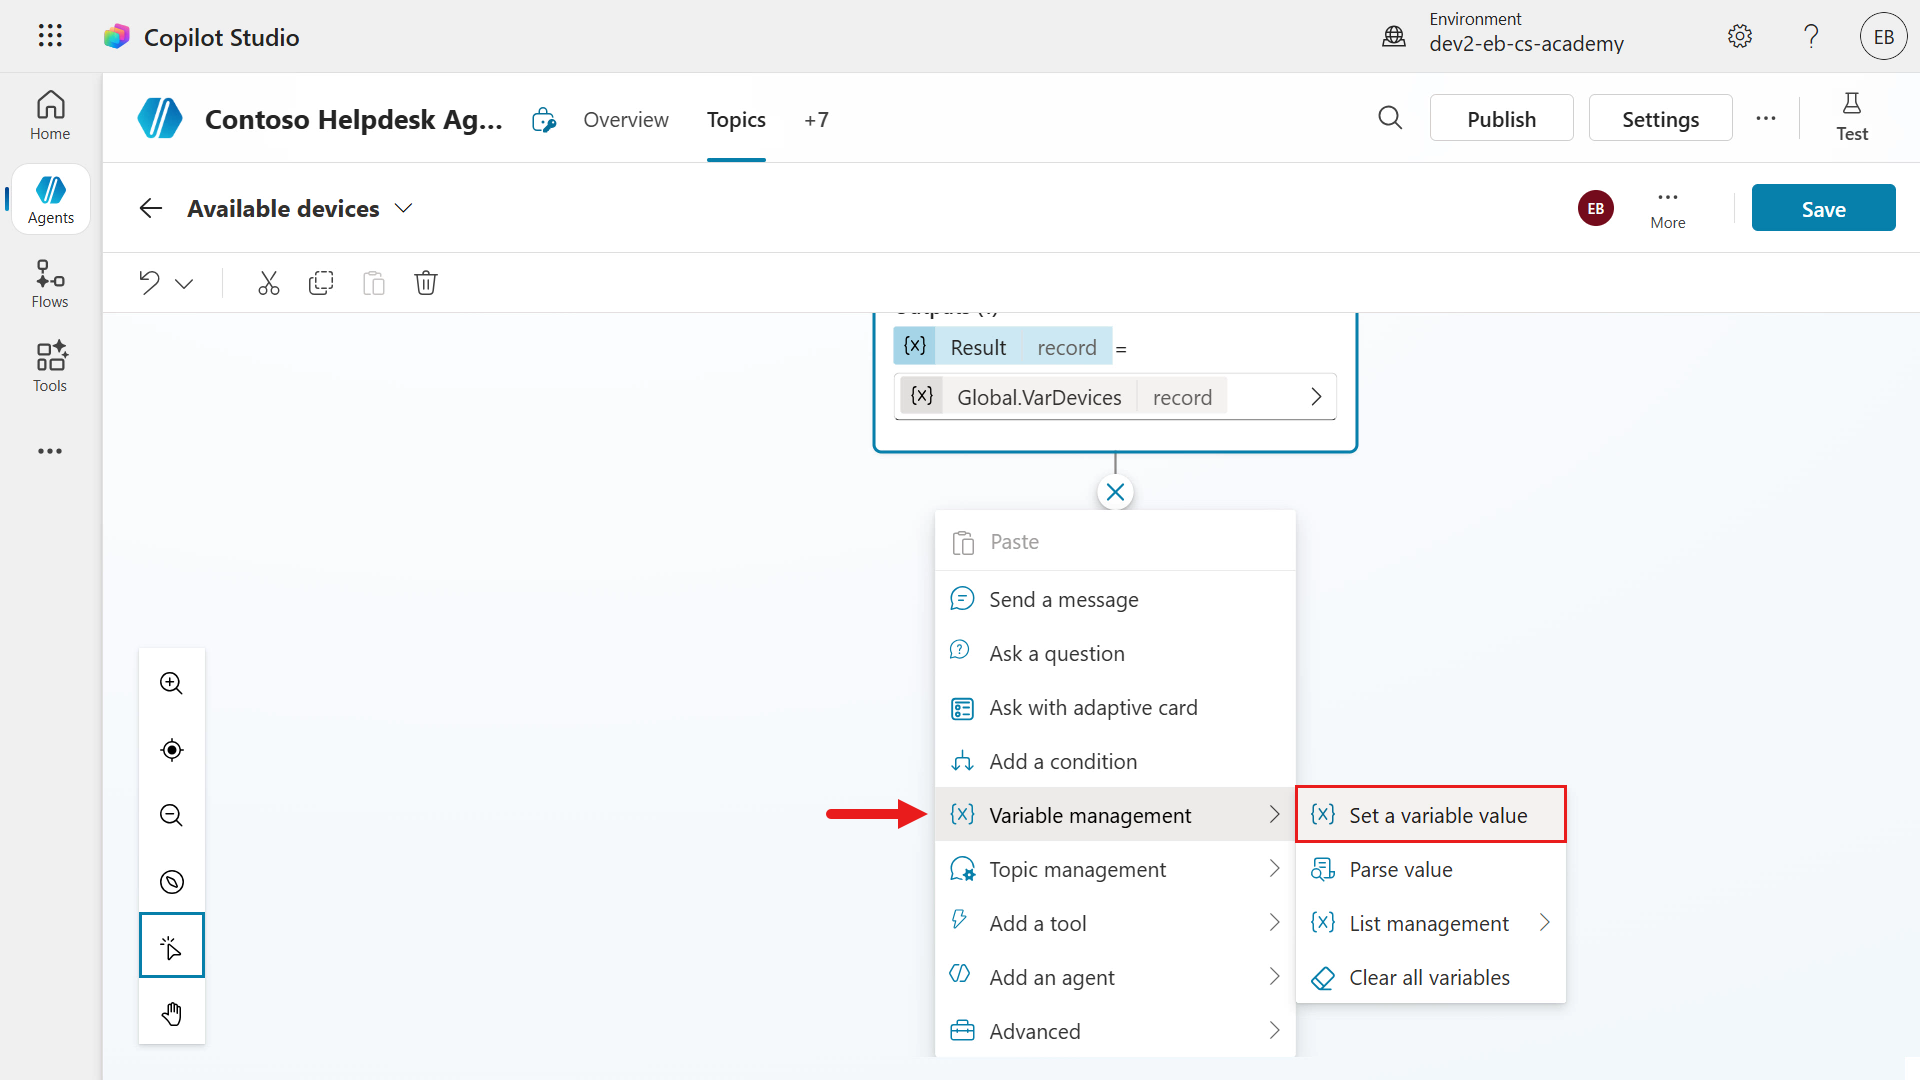Cut the selected node with the scissors icon
Viewport: 1920px width, 1080px height.
tap(268, 283)
